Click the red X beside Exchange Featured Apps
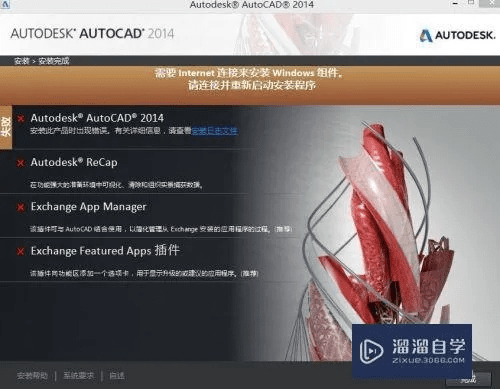500x389 pixels. click(x=21, y=251)
